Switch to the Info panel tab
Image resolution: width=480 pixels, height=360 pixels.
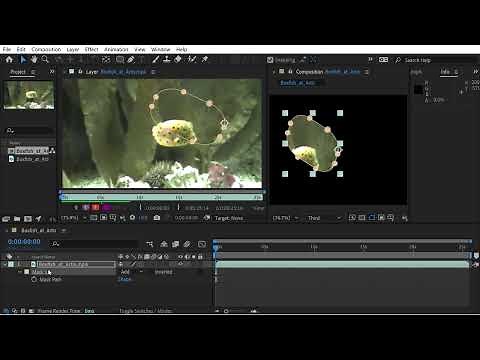pyautogui.click(x=445, y=72)
